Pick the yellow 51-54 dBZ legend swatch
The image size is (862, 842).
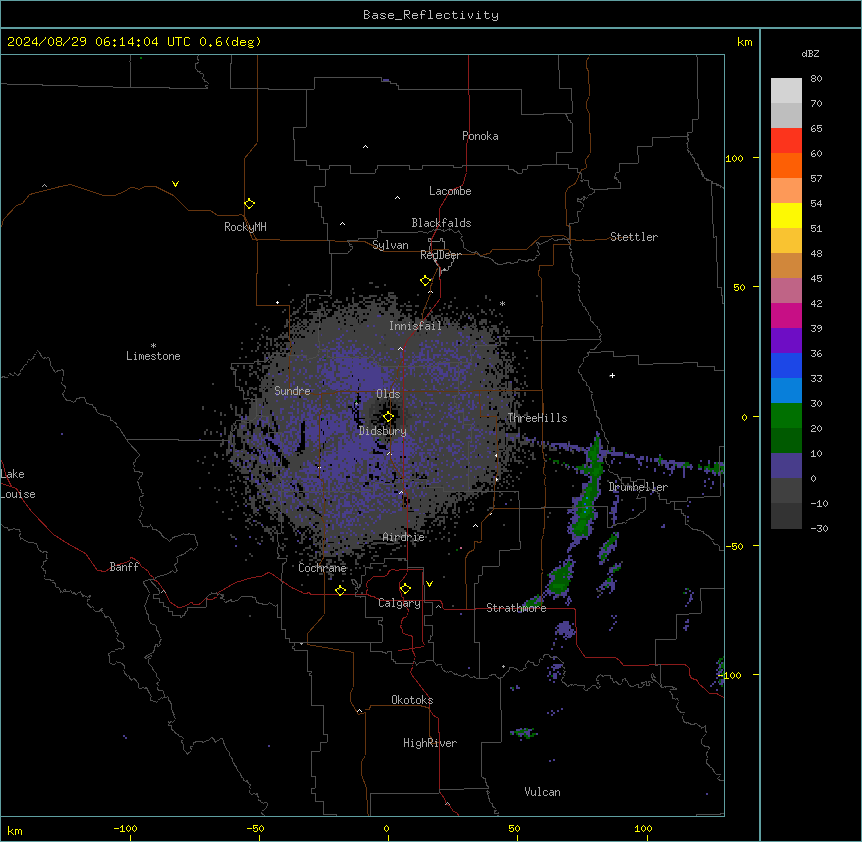(x=786, y=215)
